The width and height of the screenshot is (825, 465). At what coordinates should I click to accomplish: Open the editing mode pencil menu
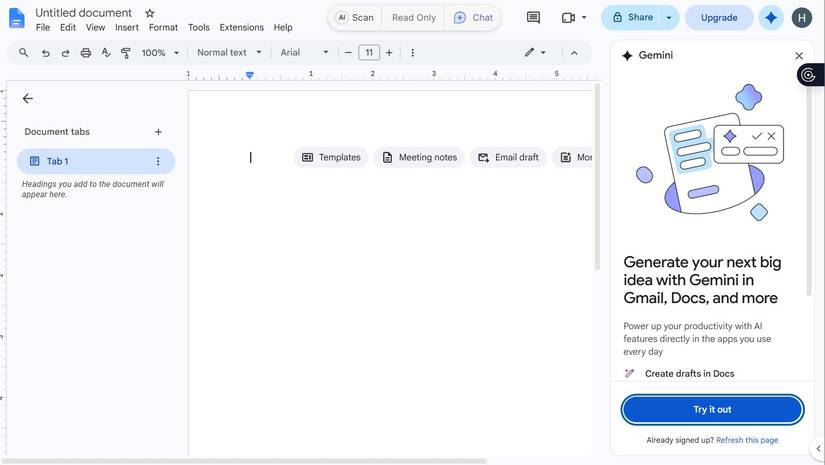535,53
